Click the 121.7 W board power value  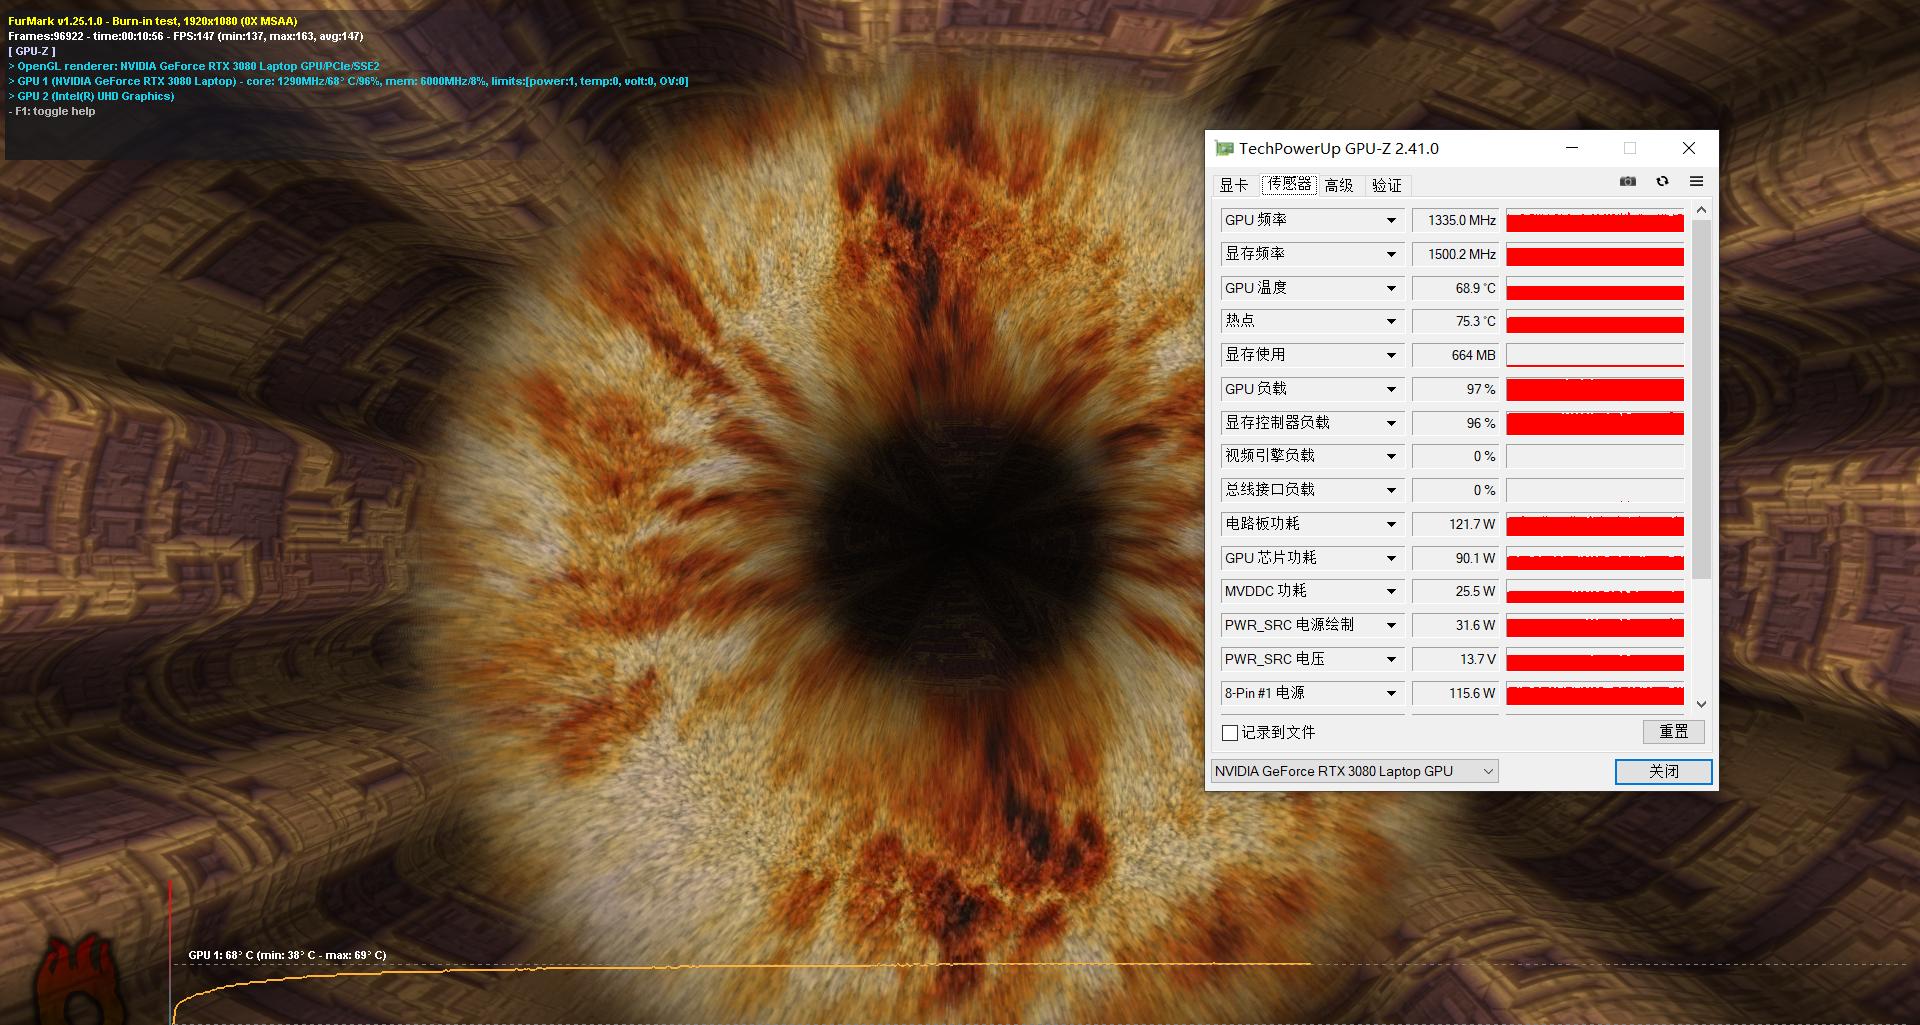coord(1455,524)
